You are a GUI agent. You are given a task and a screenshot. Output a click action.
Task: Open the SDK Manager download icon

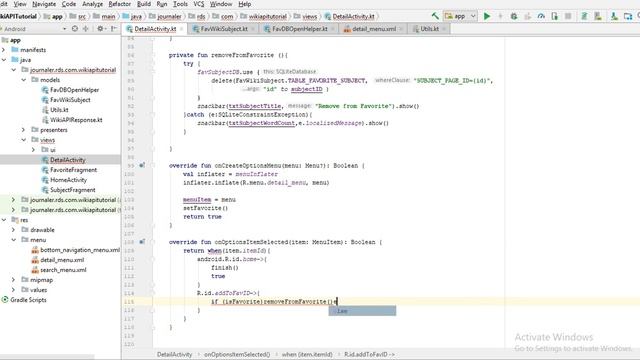[614, 16]
